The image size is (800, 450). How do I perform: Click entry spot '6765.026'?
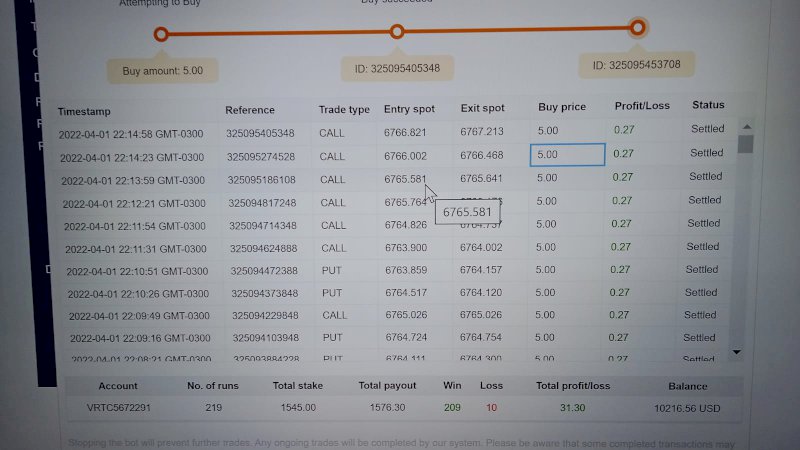[406, 315]
